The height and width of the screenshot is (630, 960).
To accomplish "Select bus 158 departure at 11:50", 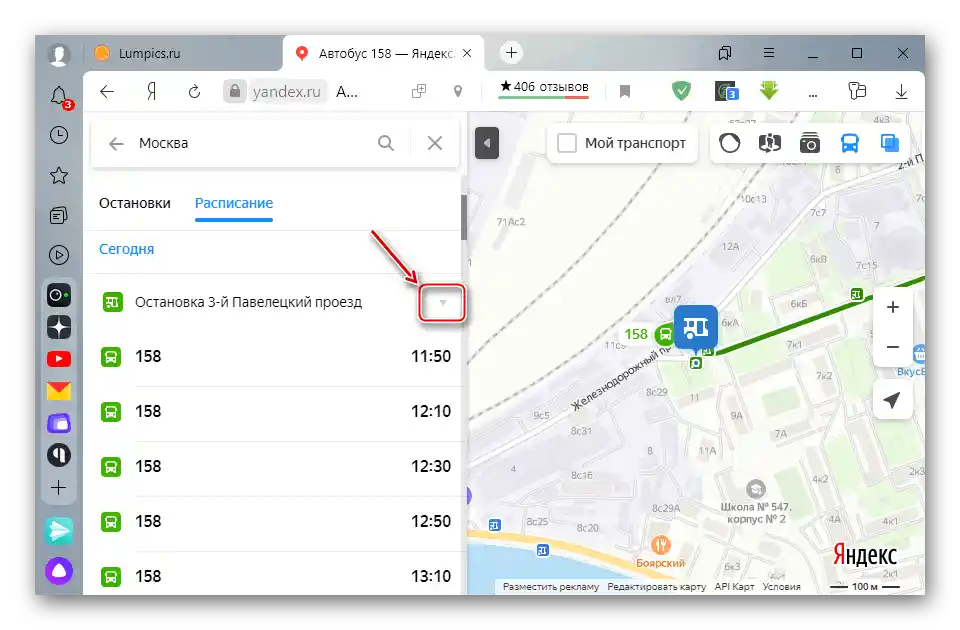I will pyautogui.click(x=276, y=356).
